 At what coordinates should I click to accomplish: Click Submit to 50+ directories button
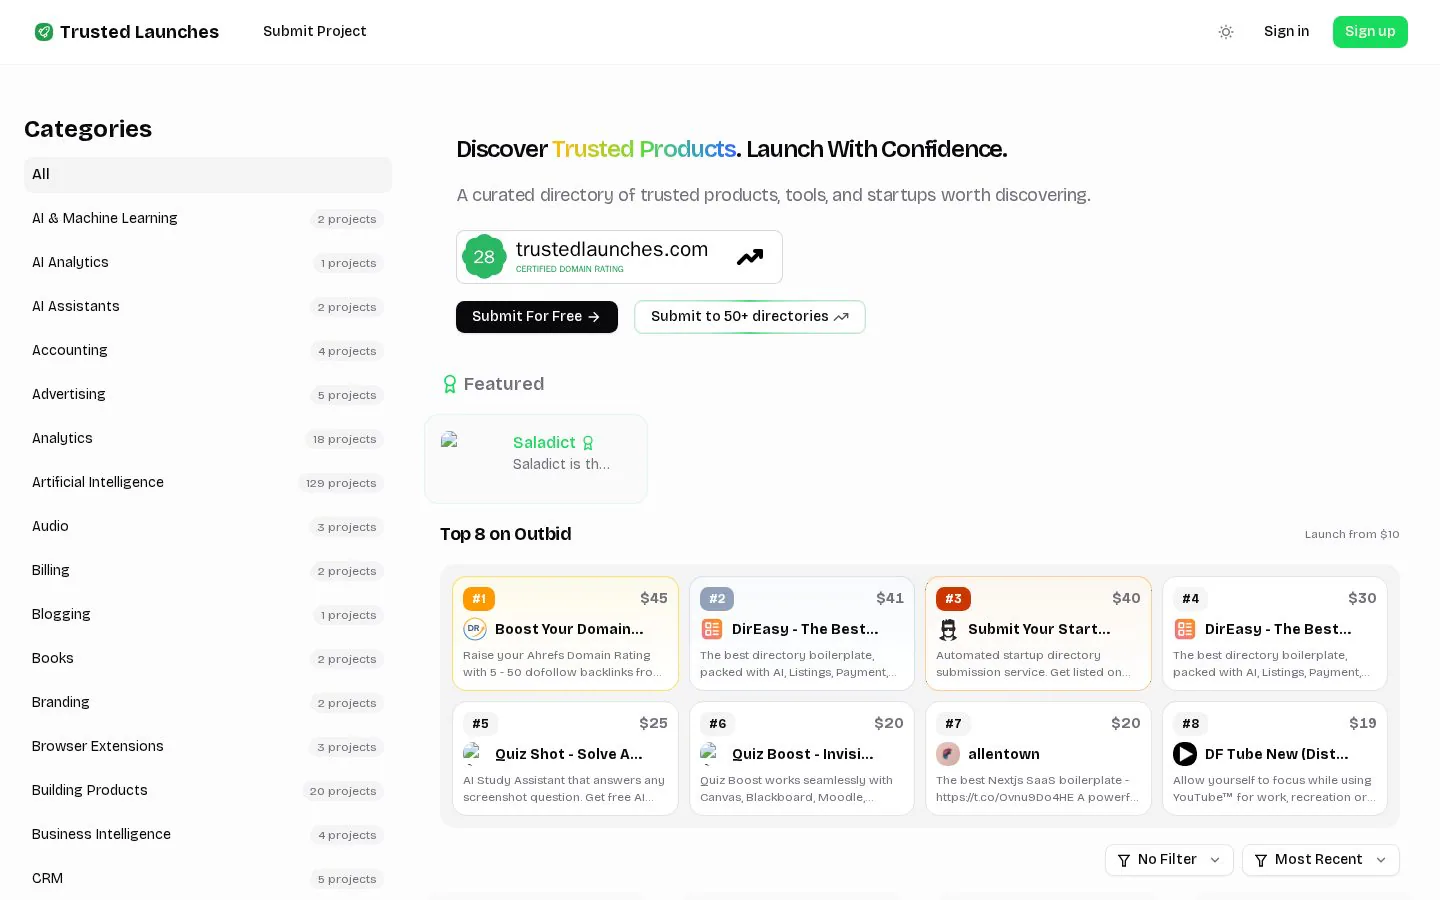click(x=750, y=317)
